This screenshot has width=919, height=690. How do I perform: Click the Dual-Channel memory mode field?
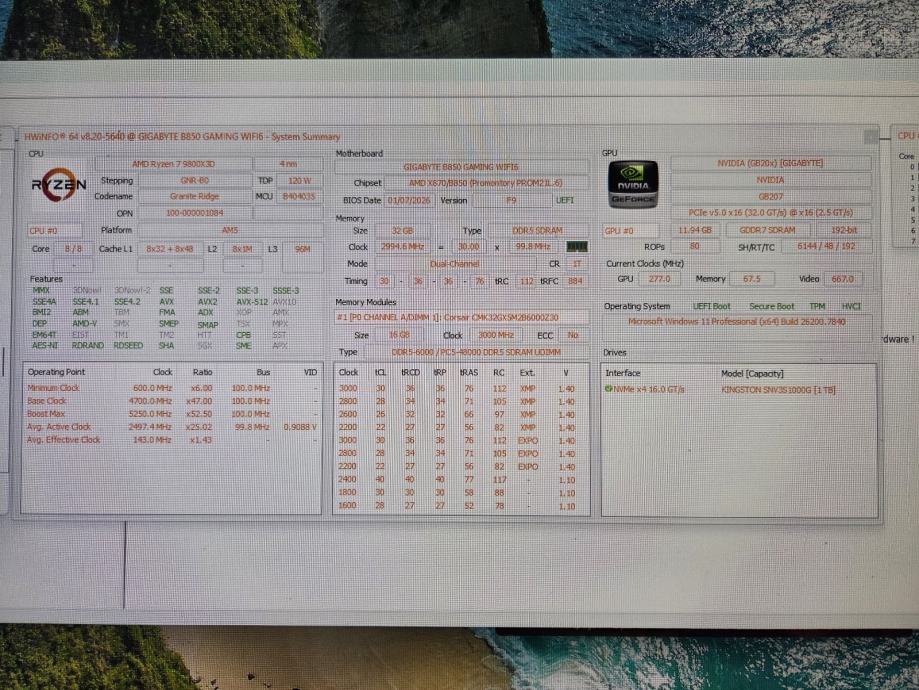(455, 264)
